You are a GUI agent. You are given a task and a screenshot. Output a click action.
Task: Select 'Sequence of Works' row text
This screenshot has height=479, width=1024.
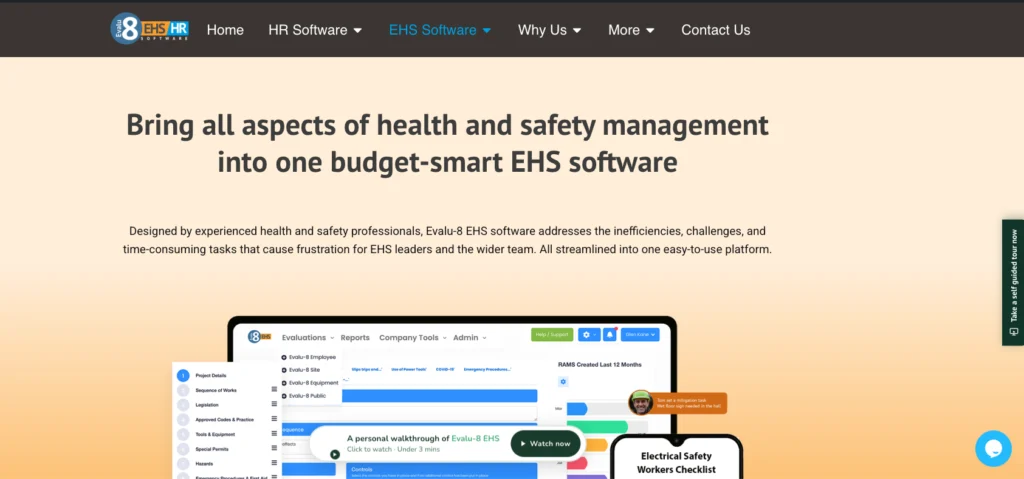(216, 390)
